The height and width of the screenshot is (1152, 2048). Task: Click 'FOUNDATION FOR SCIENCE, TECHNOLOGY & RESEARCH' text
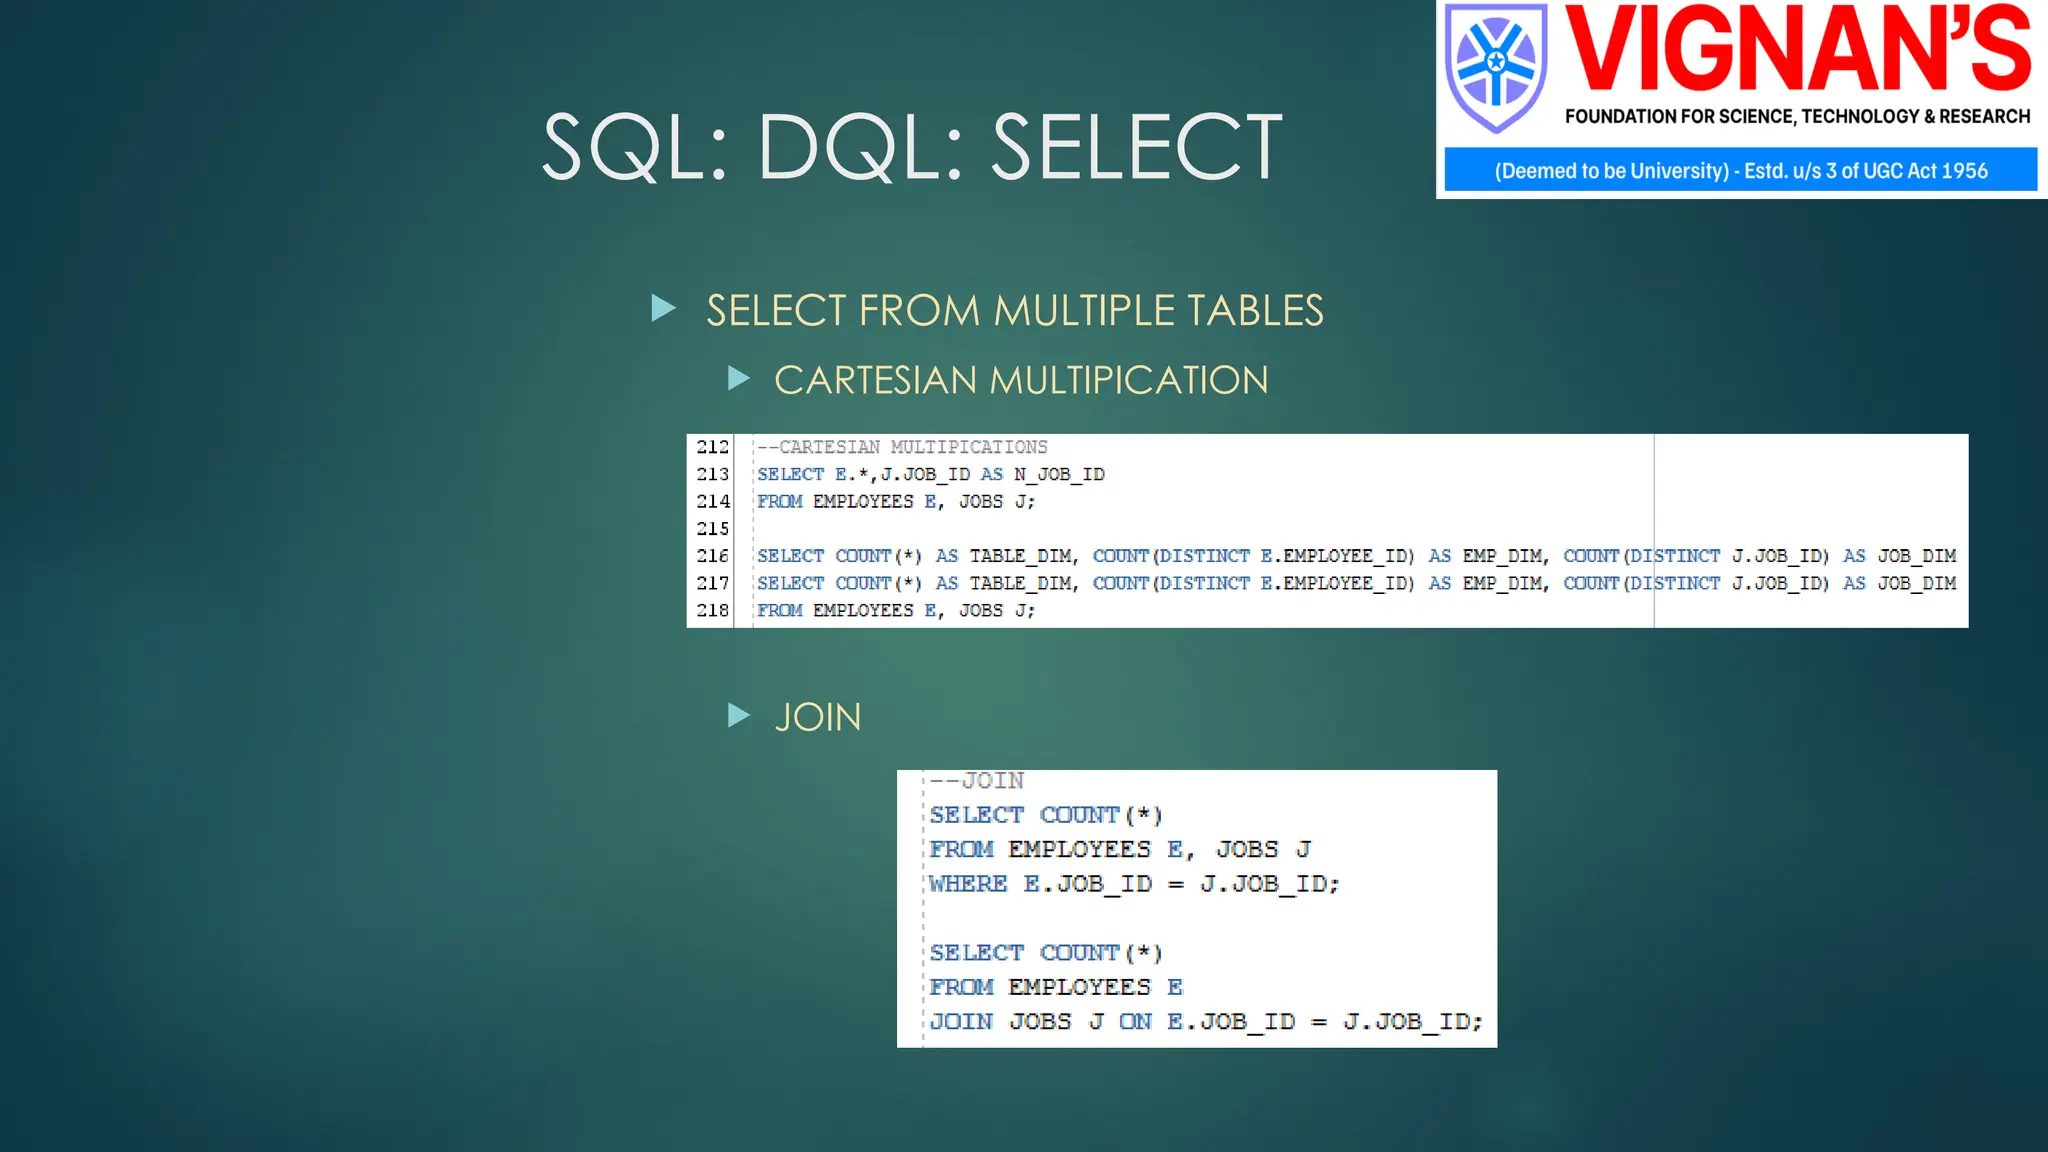[1797, 116]
